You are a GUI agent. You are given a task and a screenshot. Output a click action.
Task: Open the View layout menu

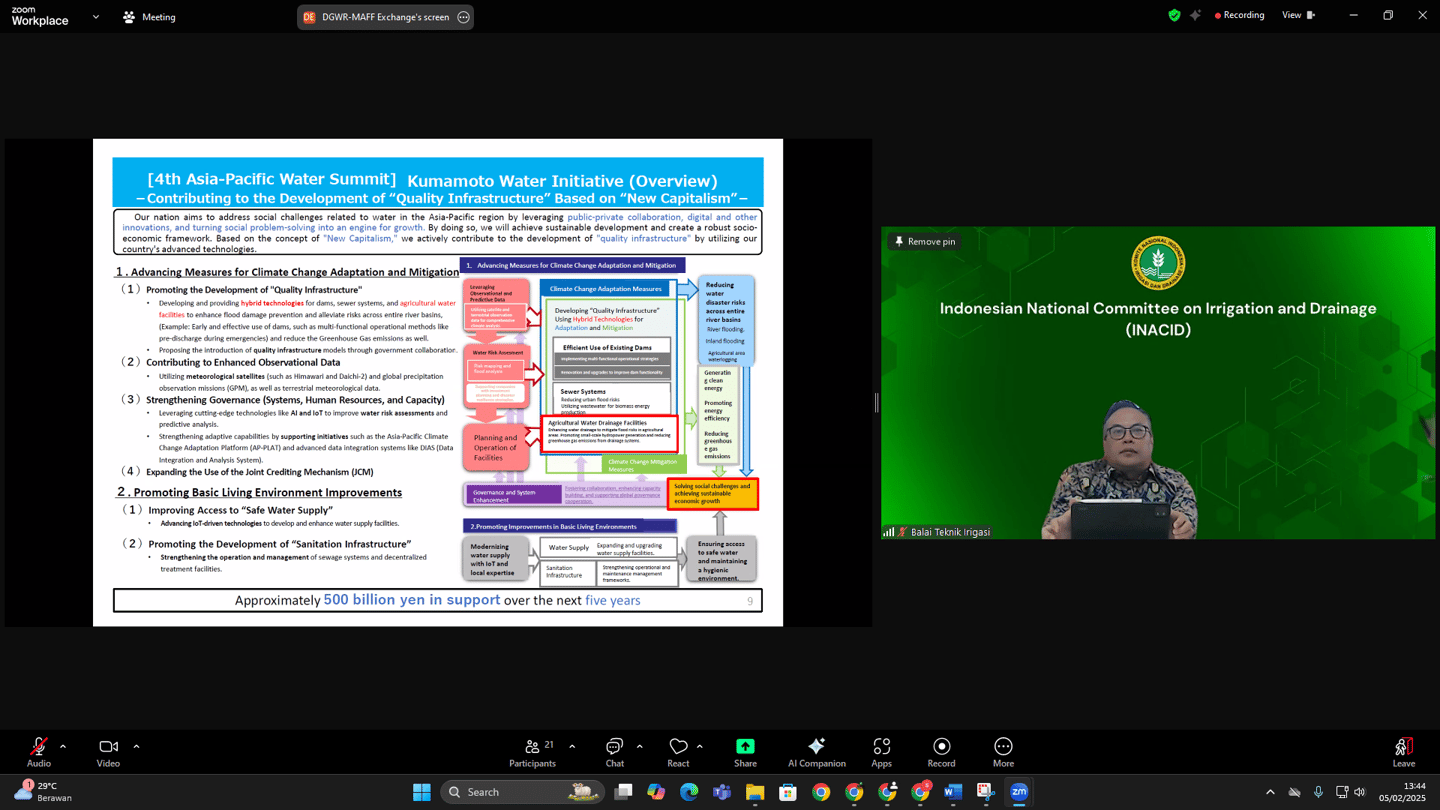[1299, 16]
